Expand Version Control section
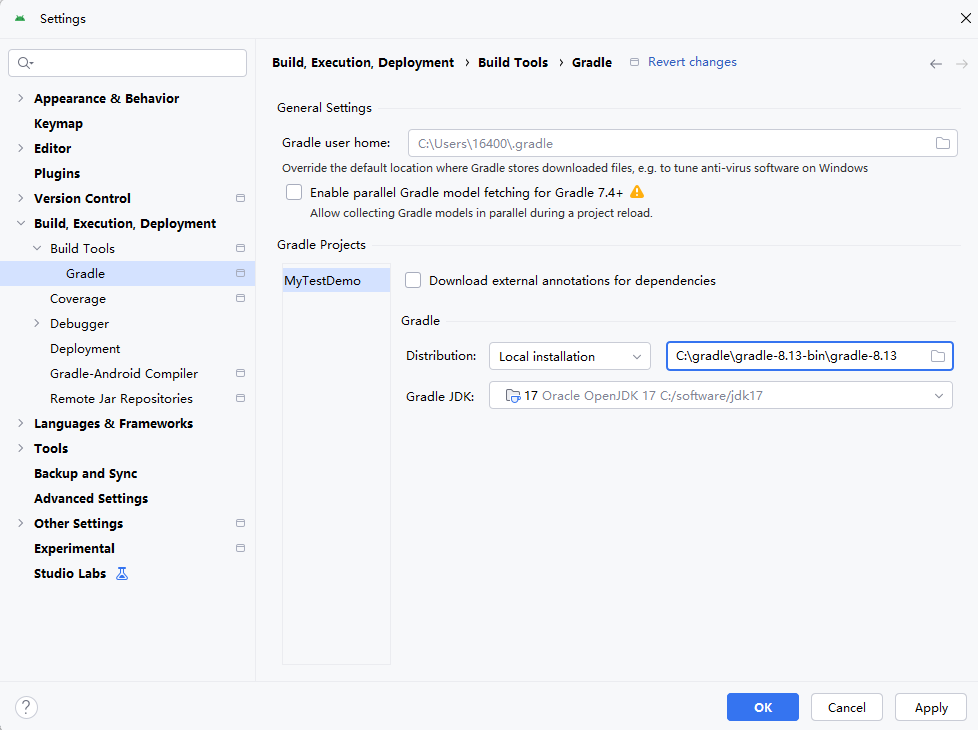This screenshot has width=978, height=730. click(x=21, y=198)
